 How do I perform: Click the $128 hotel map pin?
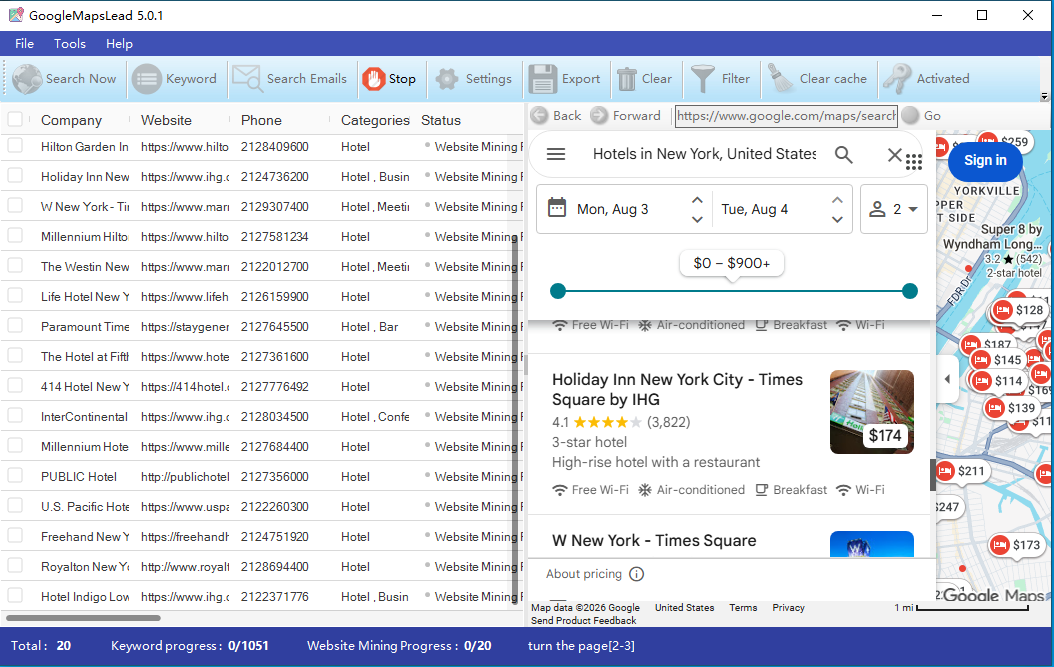click(1020, 310)
